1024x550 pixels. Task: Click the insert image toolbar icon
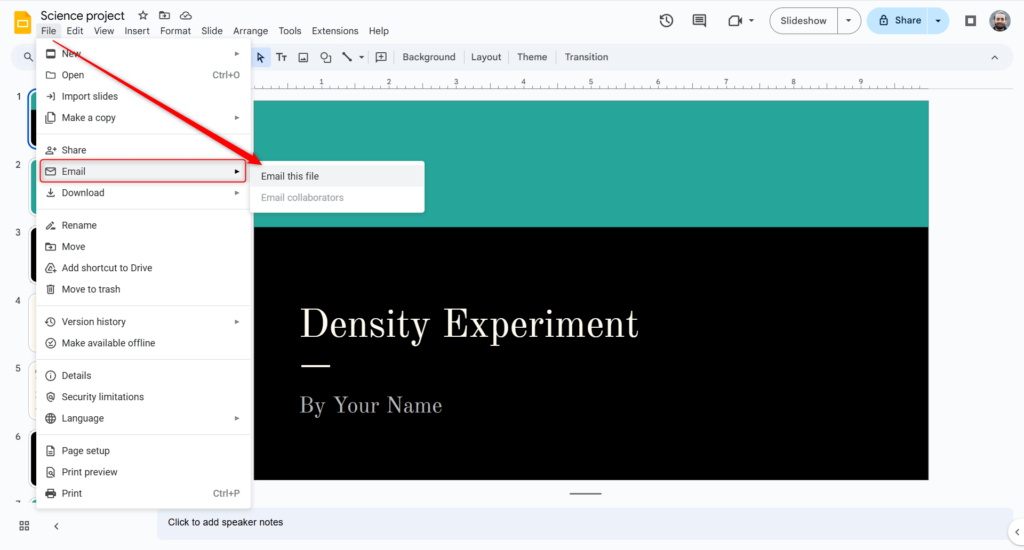pos(303,57)
